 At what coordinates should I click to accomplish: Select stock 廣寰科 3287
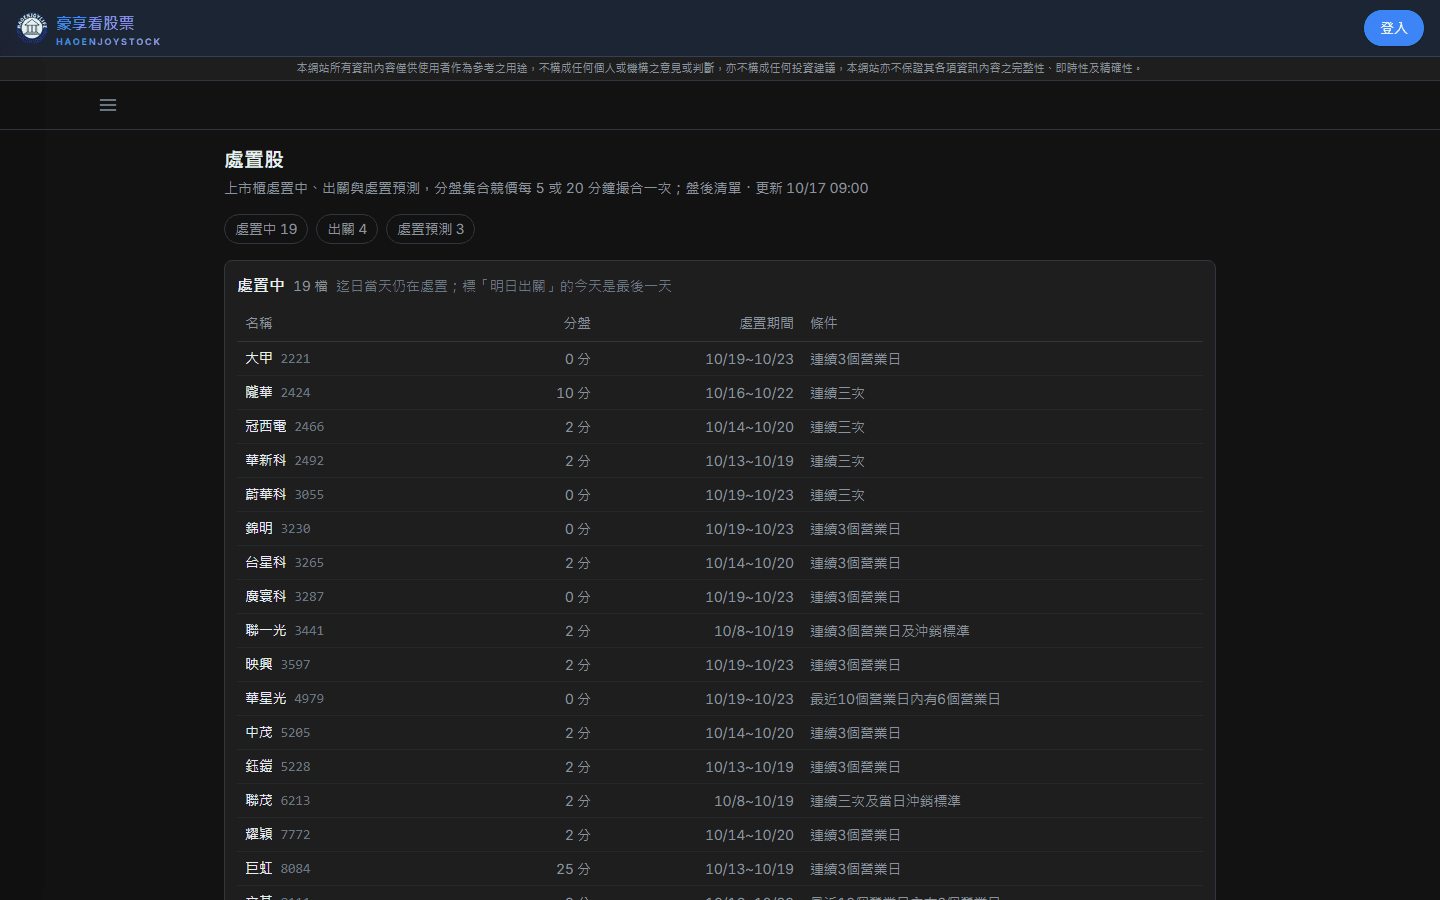tap(285, 596)
